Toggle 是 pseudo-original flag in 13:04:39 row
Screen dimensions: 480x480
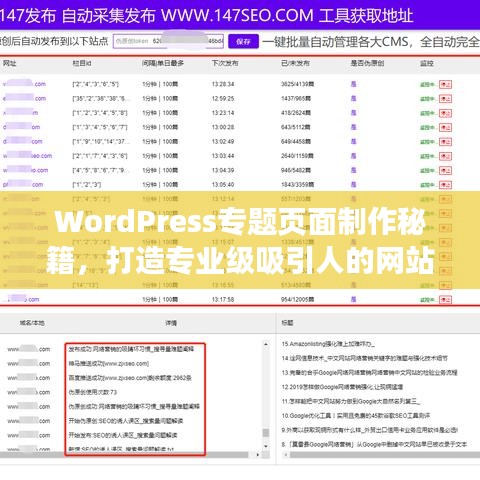point(353,170)
